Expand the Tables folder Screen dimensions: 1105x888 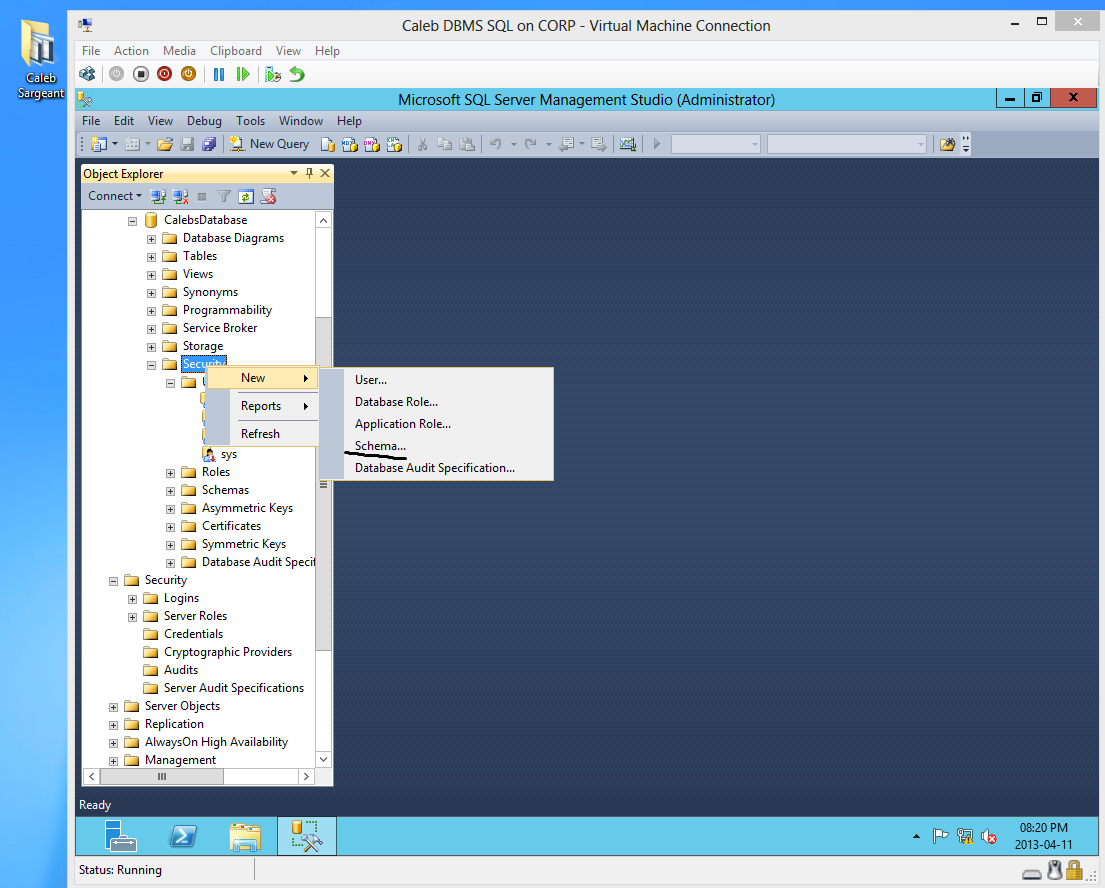pyautogui.click(x=152, y=257)
